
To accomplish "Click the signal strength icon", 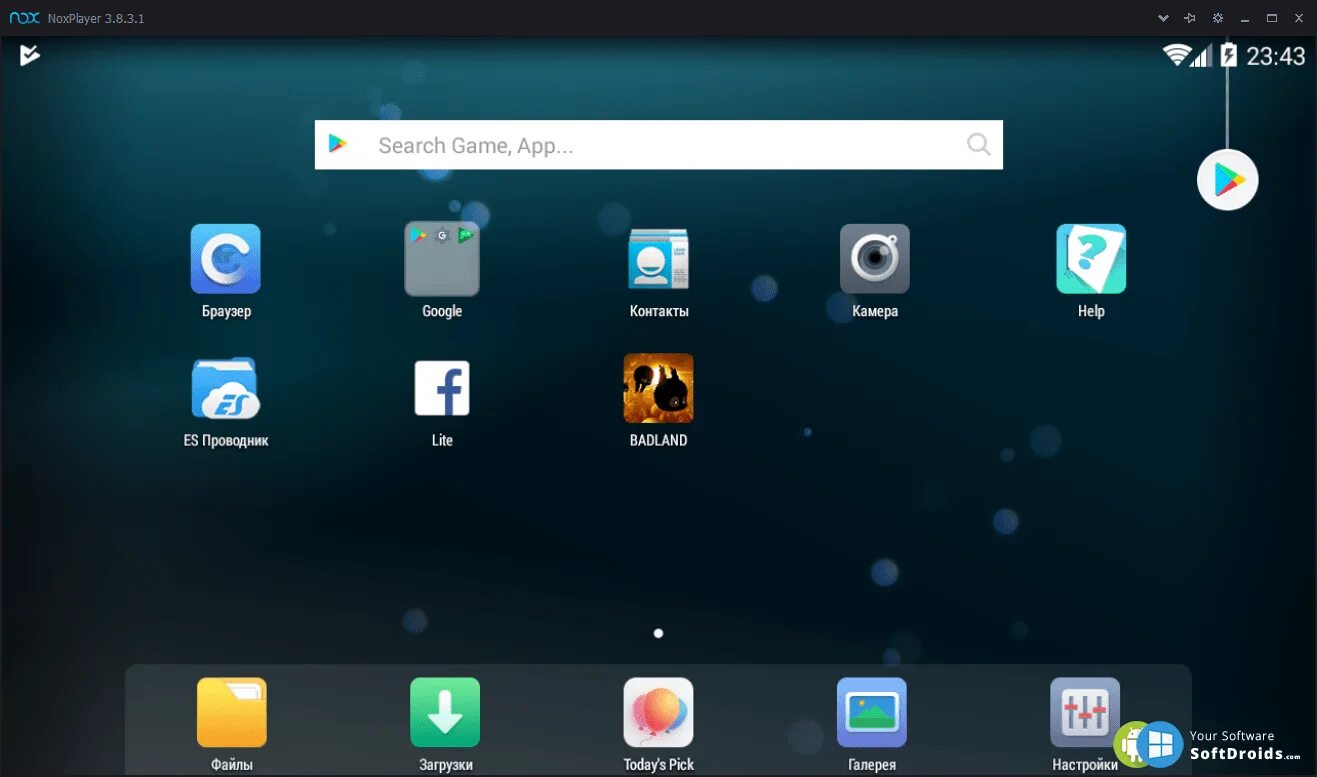I will click(x=1201, y=56).
